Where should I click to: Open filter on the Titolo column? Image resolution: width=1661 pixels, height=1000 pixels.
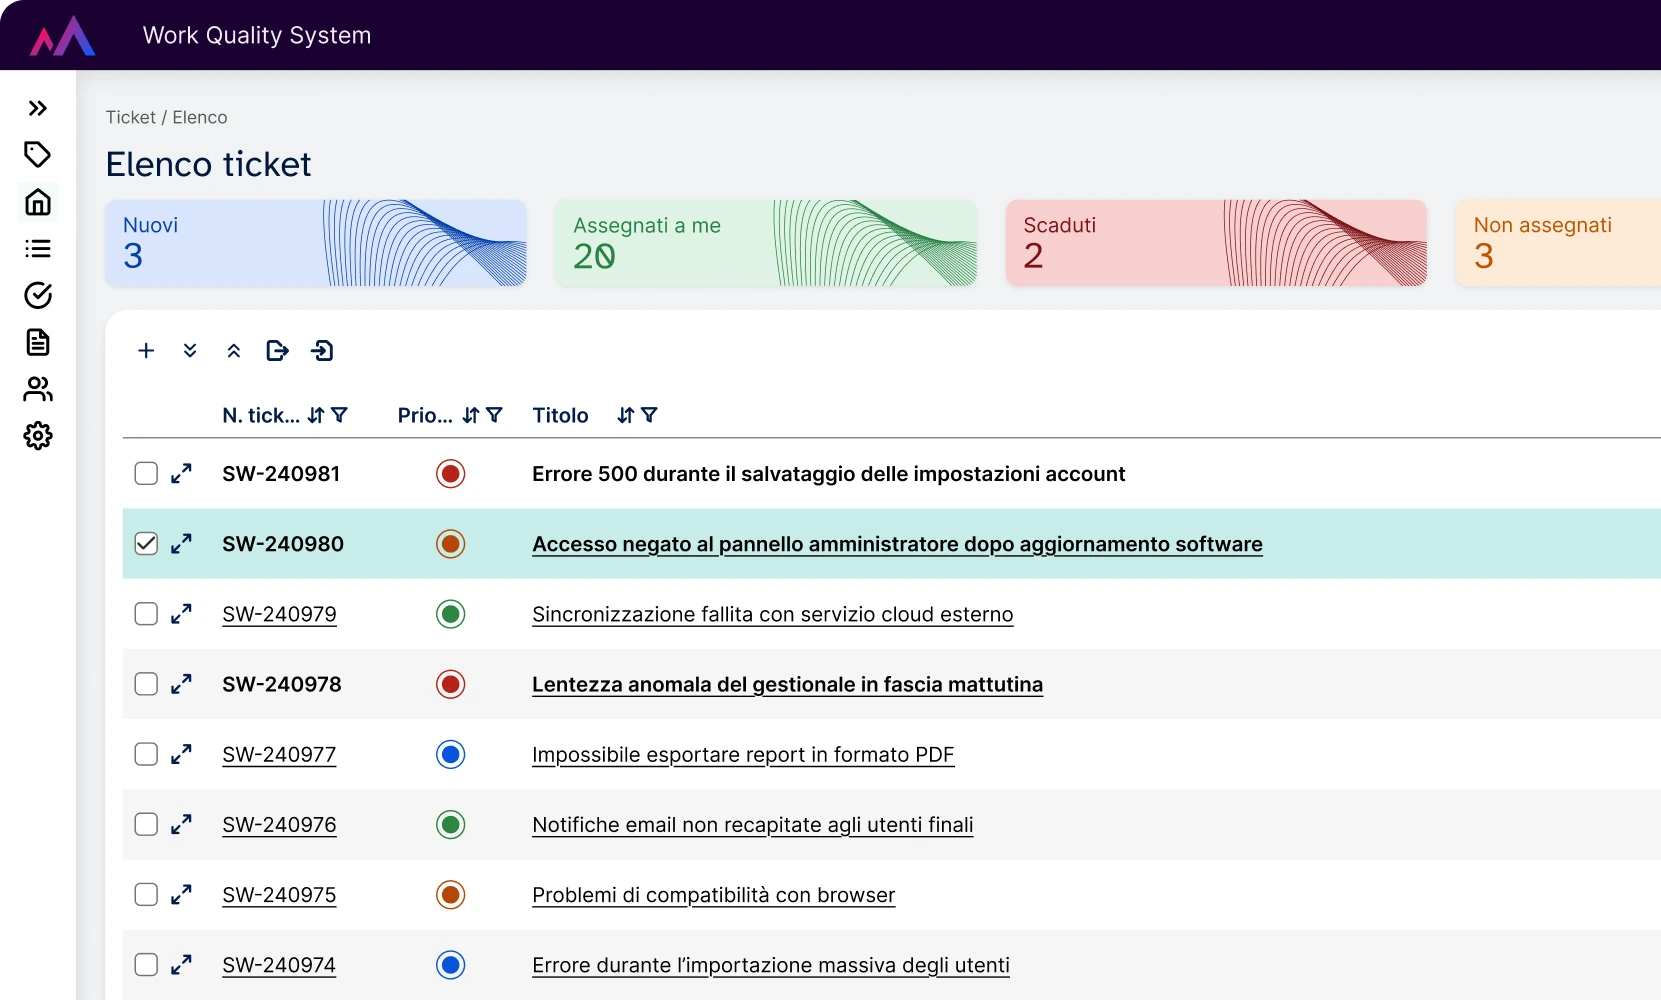(x=649, y=415)
